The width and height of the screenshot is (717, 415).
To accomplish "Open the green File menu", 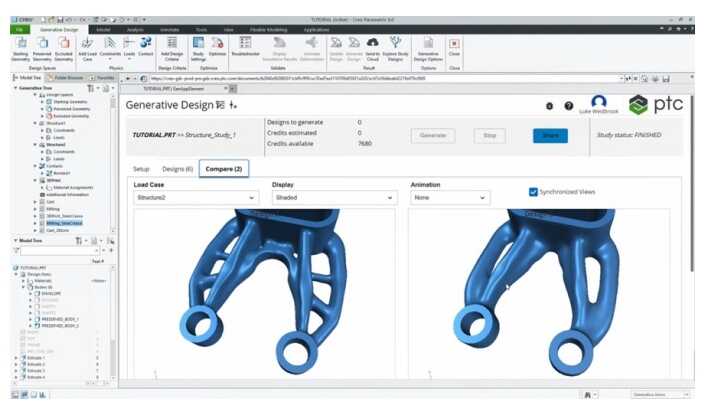I will pos(20,30).
